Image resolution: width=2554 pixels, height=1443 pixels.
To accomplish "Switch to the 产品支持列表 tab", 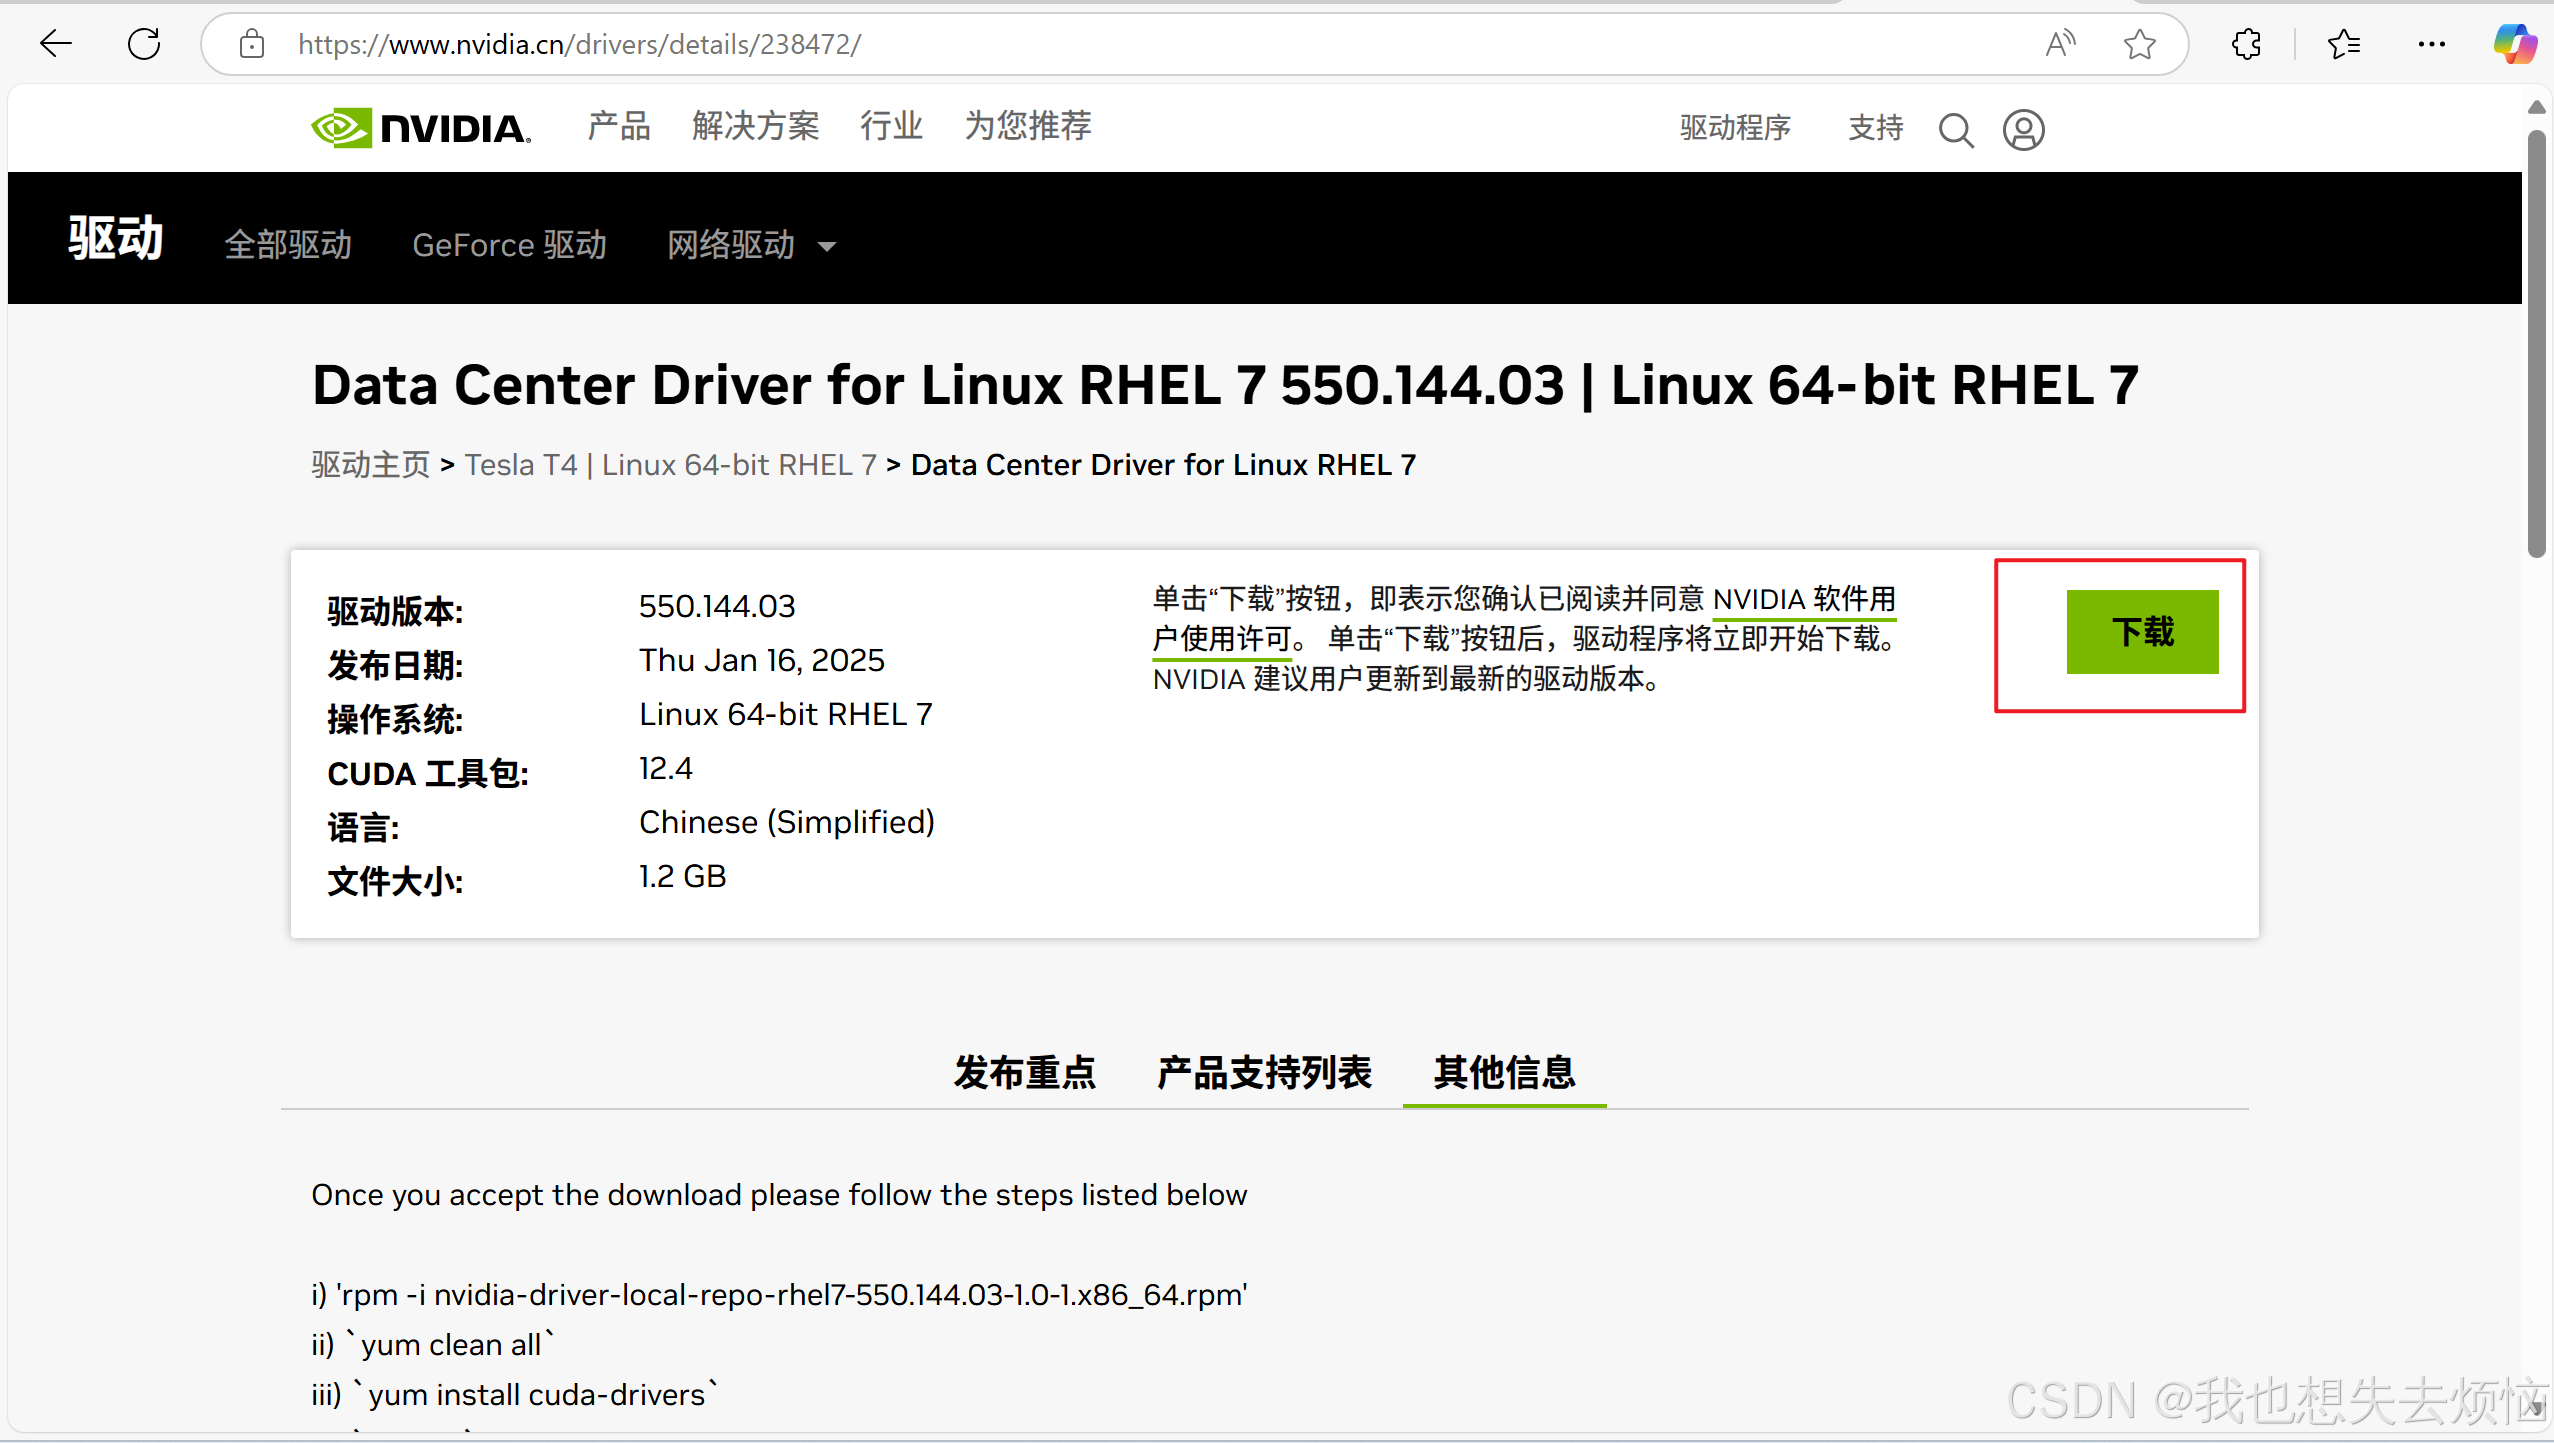I will point(1264,1073).
